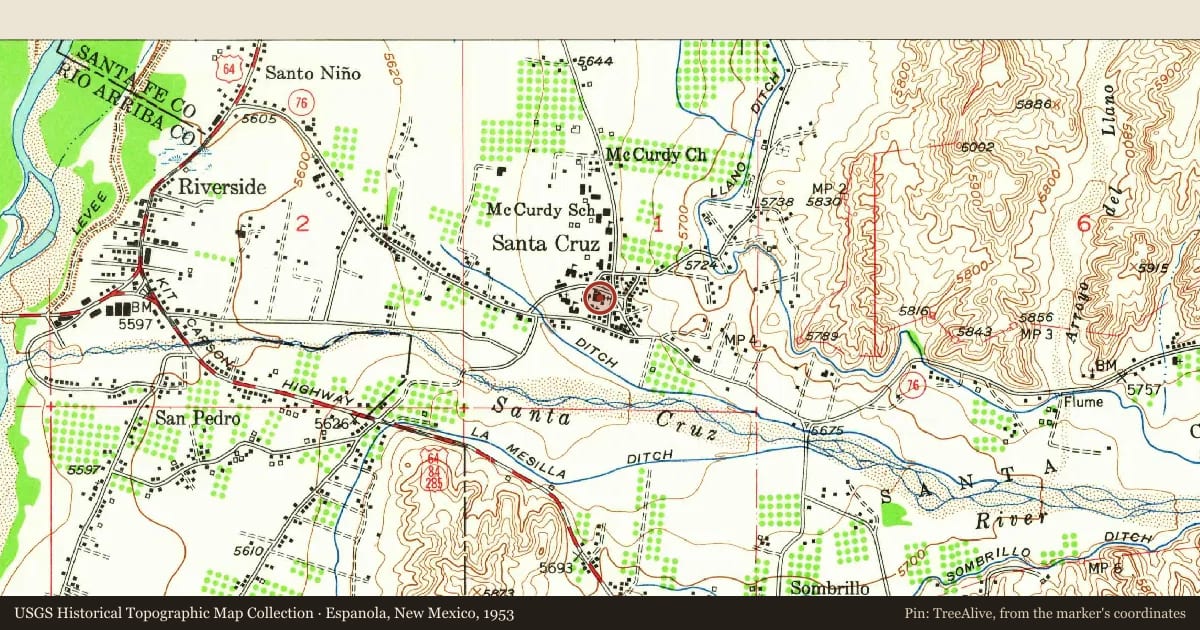1200x630 pixels.
Task: Select the "LA MESILLA" ditch label
Action: click(517, 455)
